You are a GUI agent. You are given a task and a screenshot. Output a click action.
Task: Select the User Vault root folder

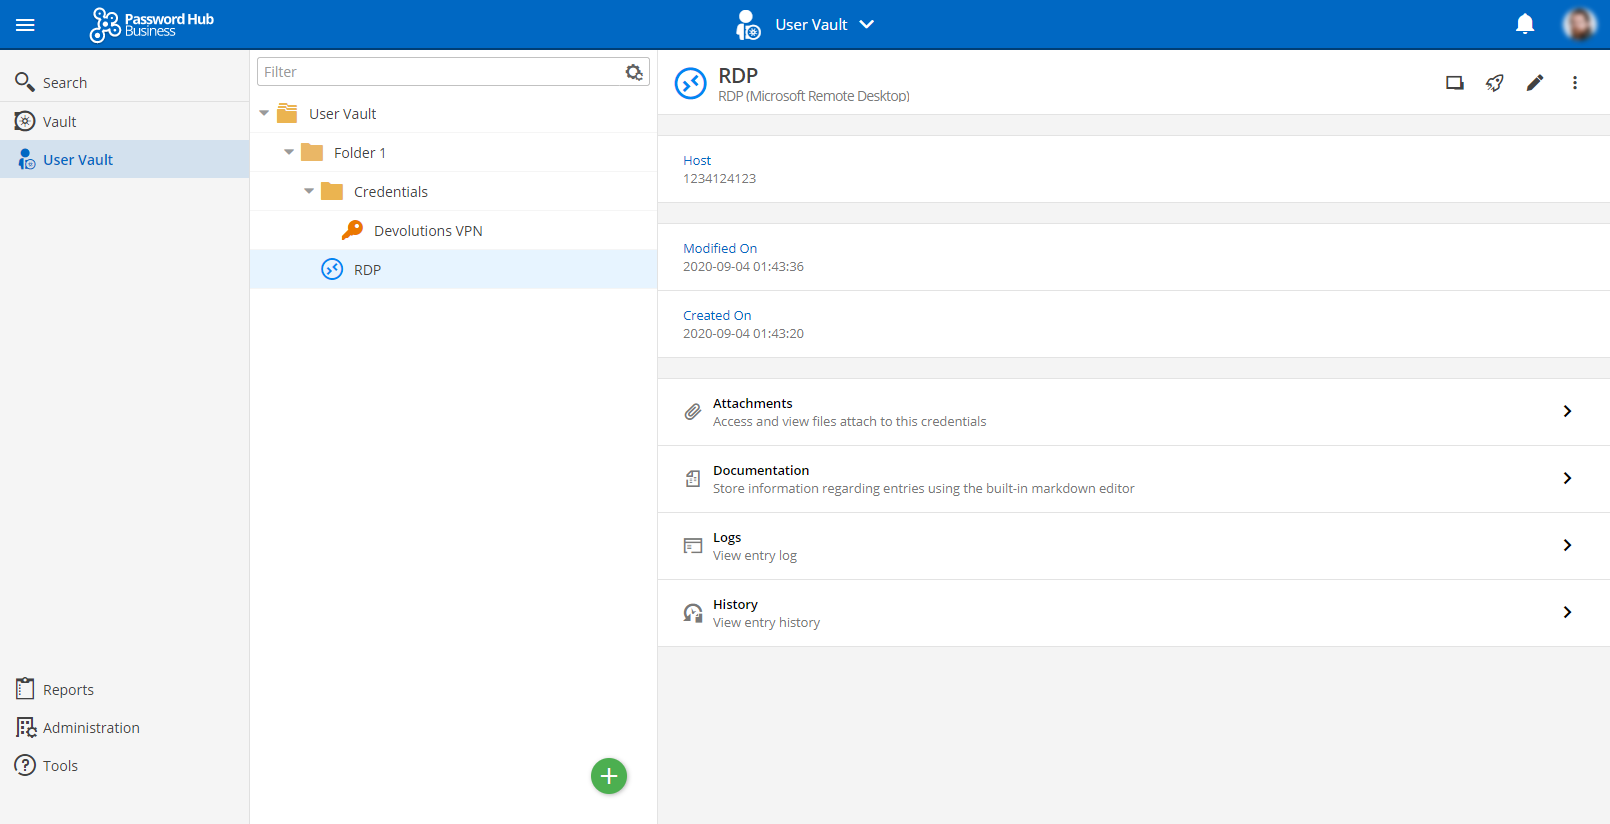pos(453,113)
